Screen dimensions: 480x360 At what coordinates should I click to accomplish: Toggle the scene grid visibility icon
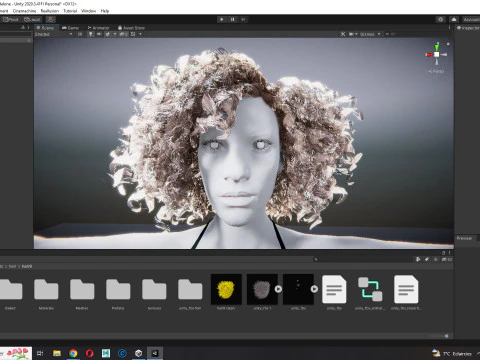point(133,34)
